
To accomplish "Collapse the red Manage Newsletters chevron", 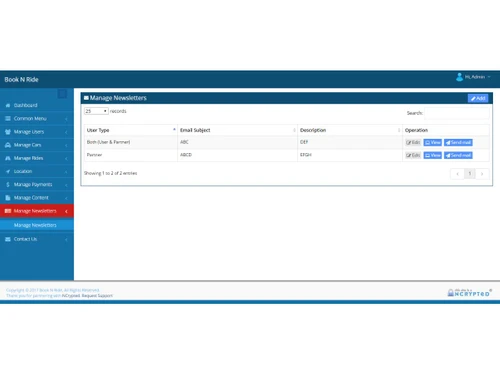I will pyautogui.click(x=66, y=211).
